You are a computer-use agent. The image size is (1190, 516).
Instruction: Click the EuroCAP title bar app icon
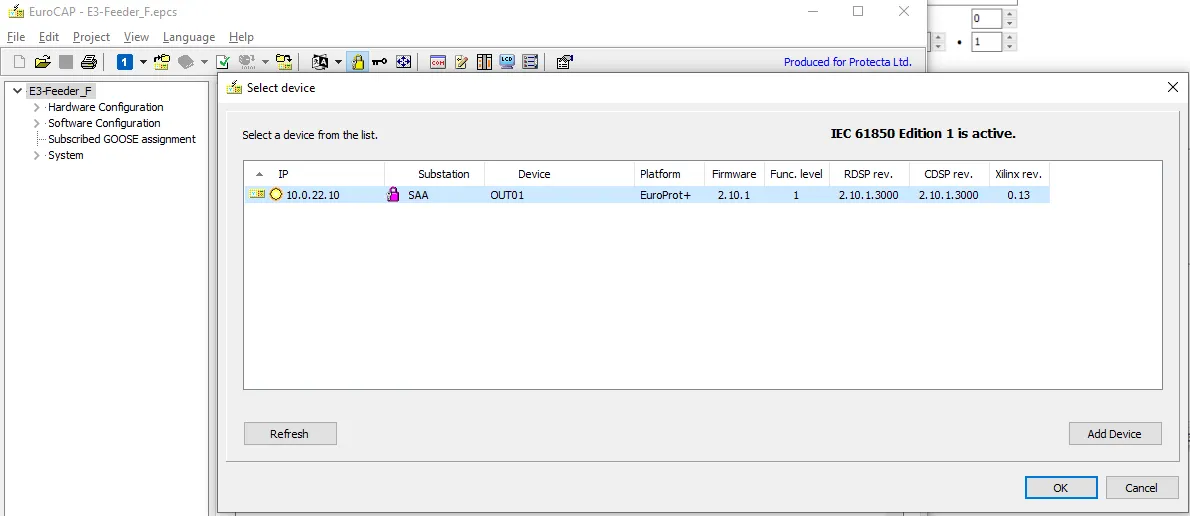point(14,12)
